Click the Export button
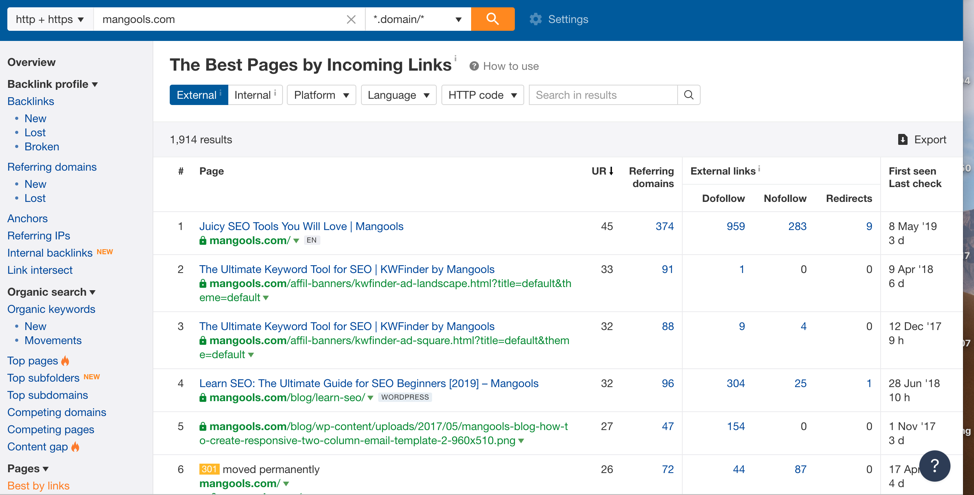This screenshot has width=974, height=495. coord(922,140)
